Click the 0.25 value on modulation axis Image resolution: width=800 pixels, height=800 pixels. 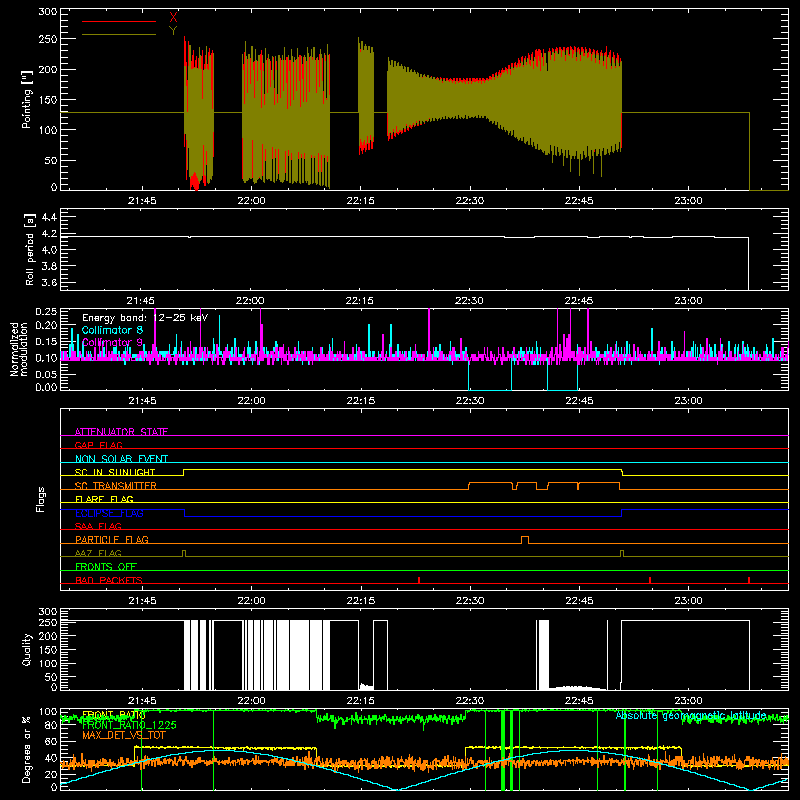[46, 312]
